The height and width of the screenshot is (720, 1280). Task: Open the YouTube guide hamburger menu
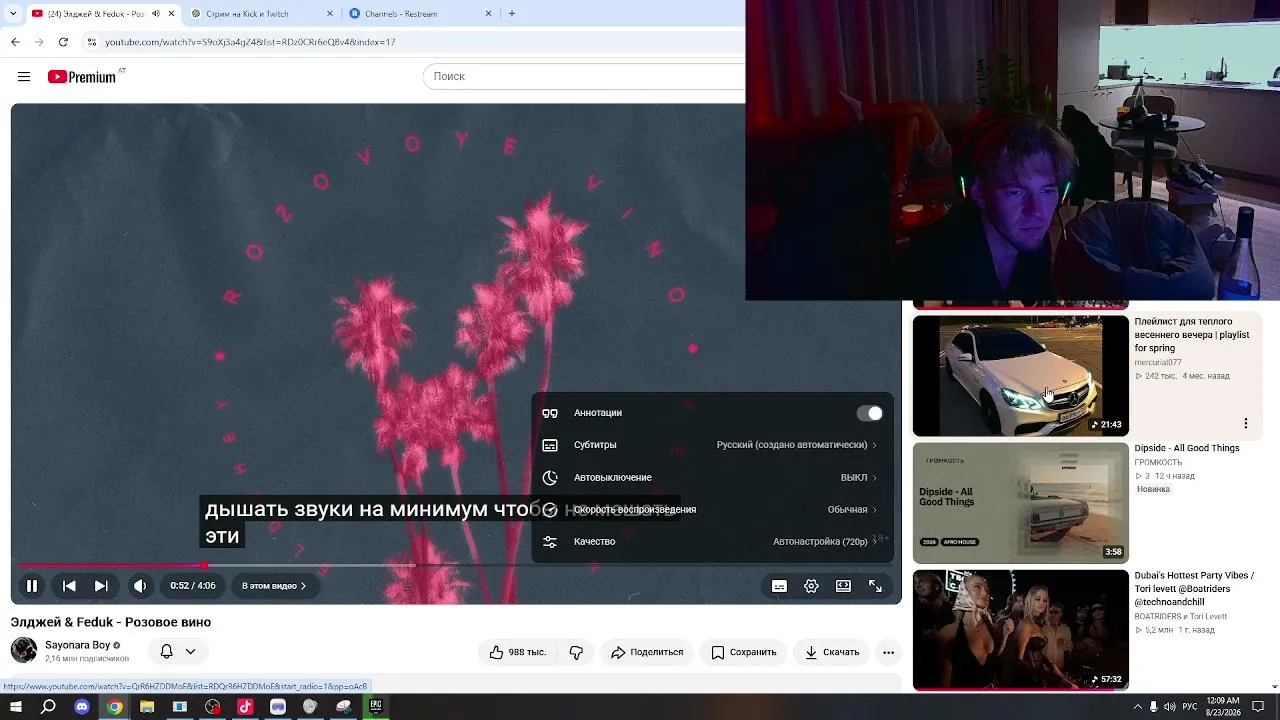tap(24, 77)
